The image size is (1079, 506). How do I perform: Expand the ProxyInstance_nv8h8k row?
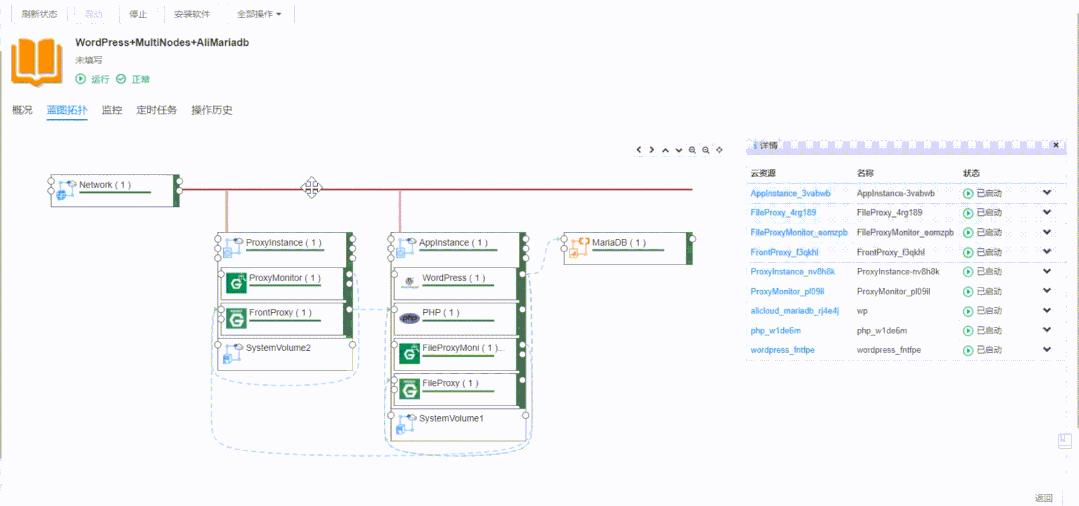click(1047, 271)
